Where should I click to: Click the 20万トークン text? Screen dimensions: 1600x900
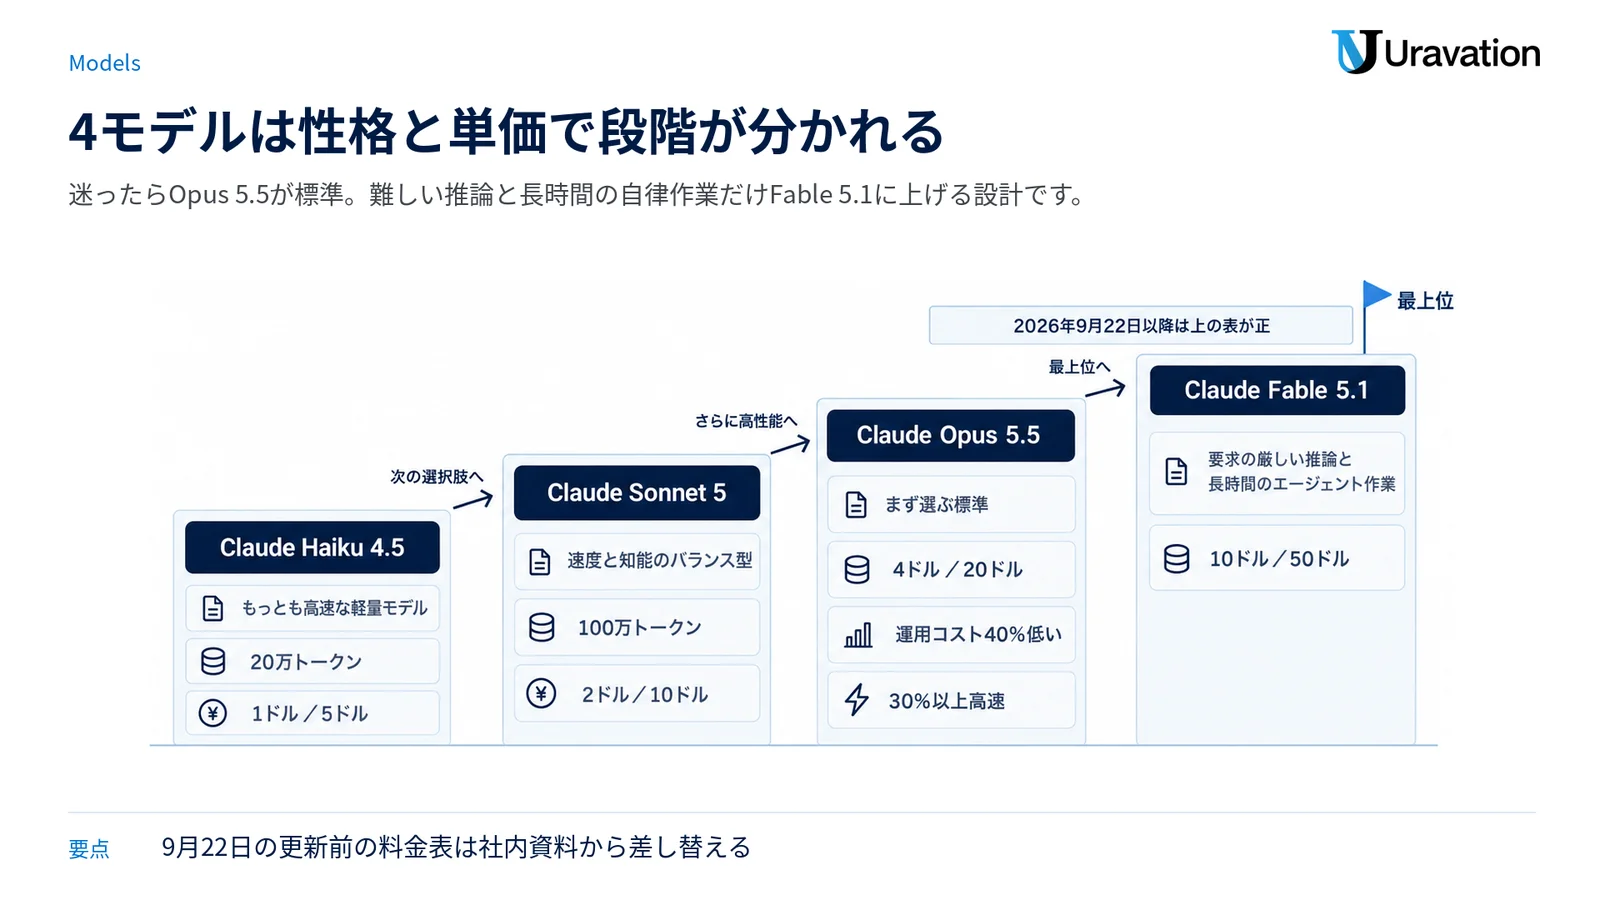306,662
